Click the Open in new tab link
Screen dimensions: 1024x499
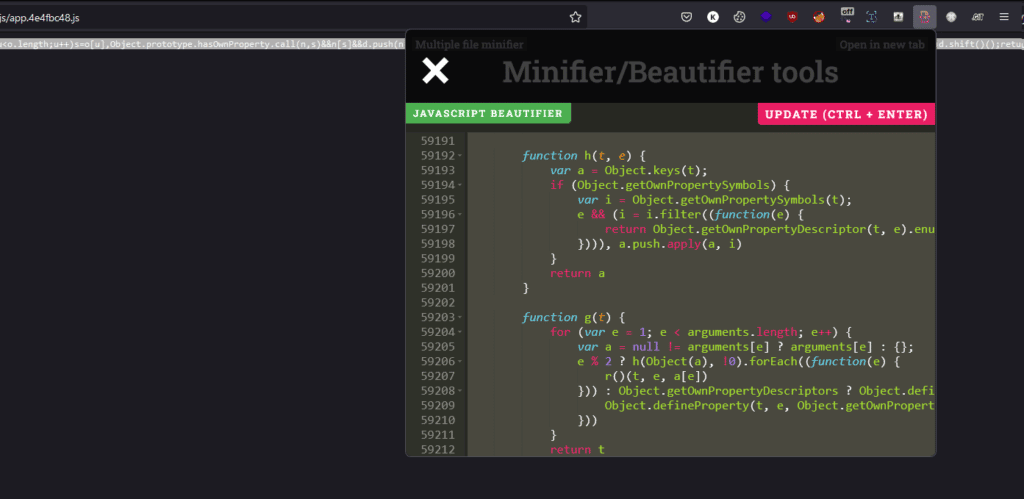pos(883,44)
